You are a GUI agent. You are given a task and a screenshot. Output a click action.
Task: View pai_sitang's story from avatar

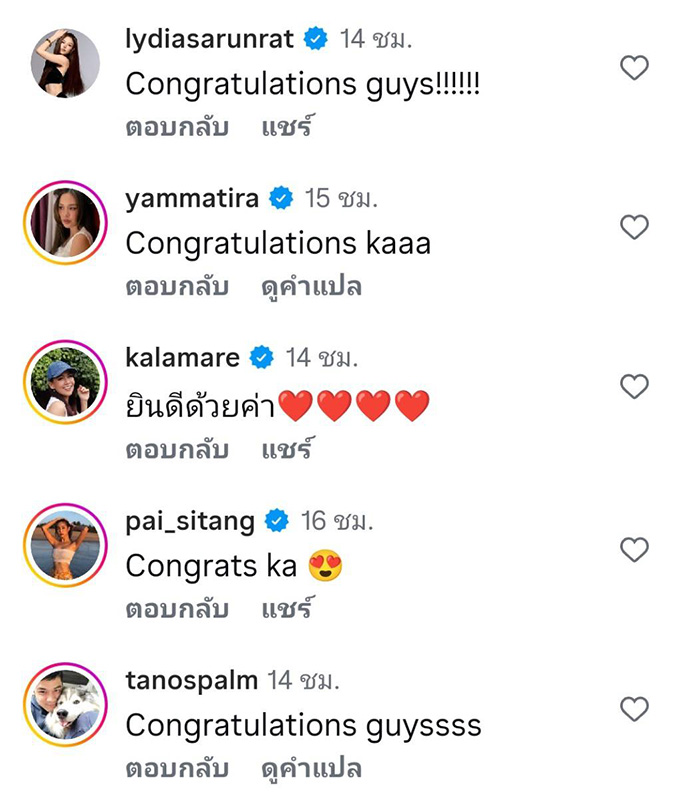(x=65, y=545)
